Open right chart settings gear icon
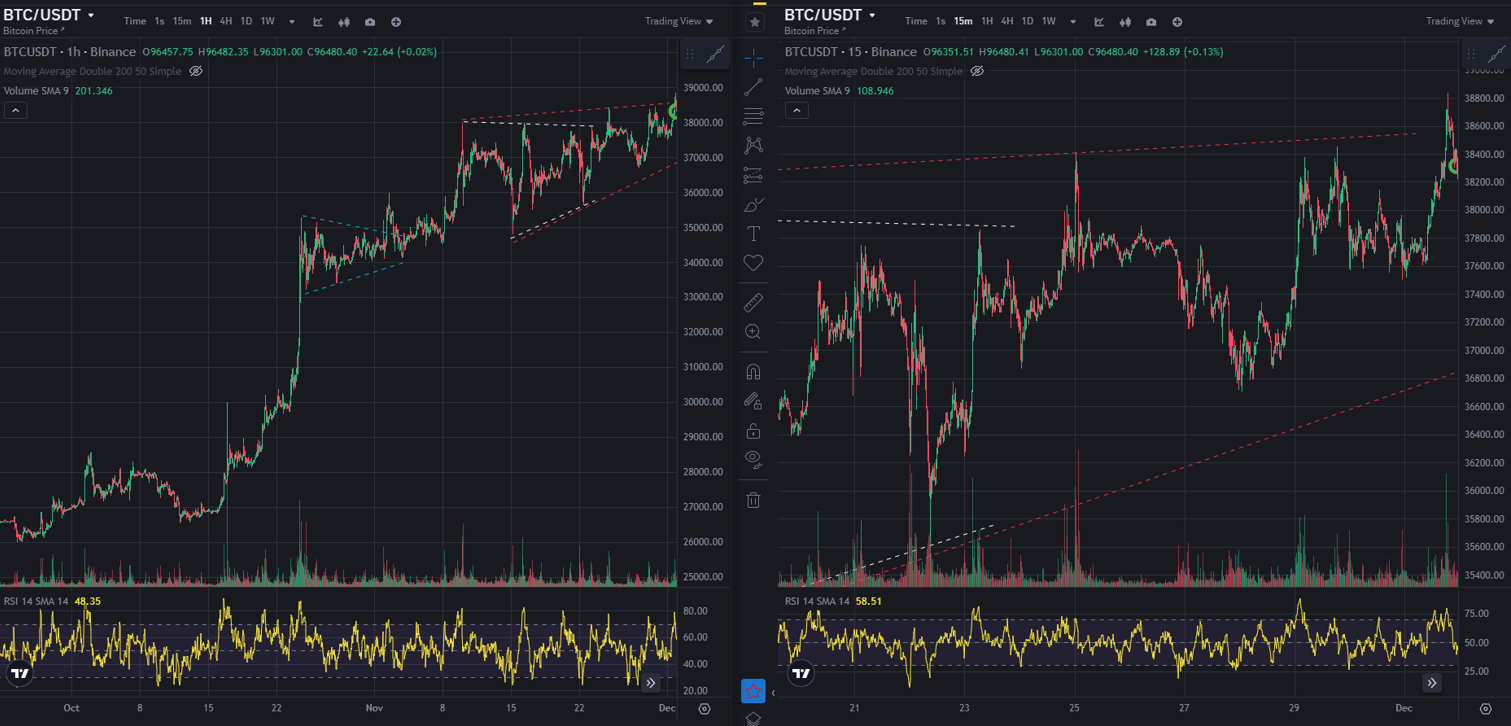 tap(1485, 709)
